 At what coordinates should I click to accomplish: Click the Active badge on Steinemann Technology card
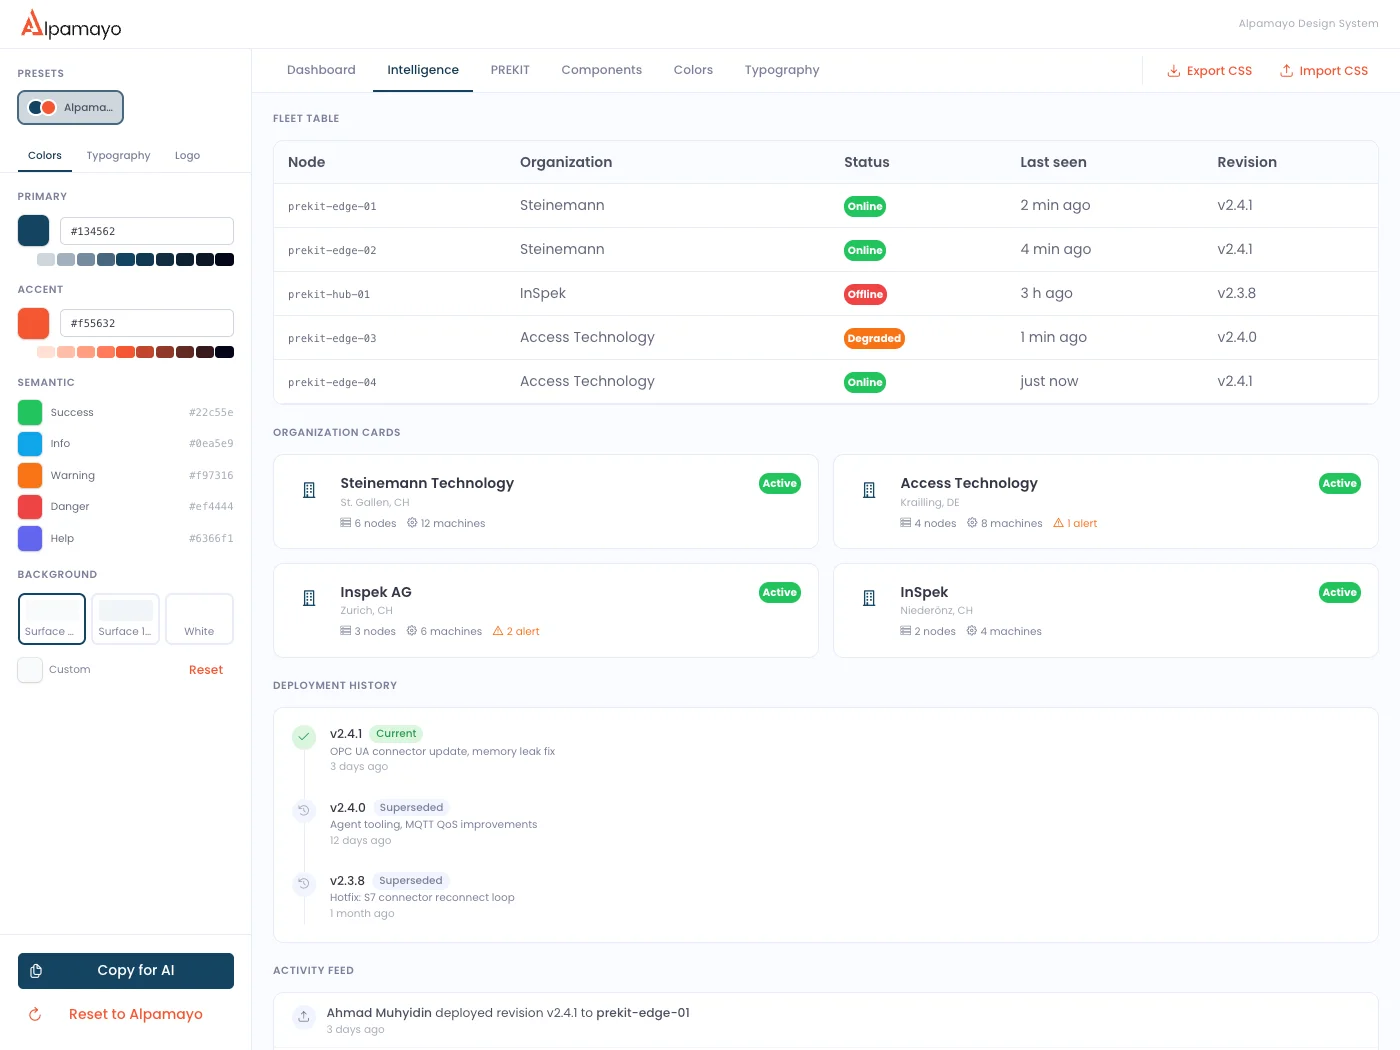[780, 483]
